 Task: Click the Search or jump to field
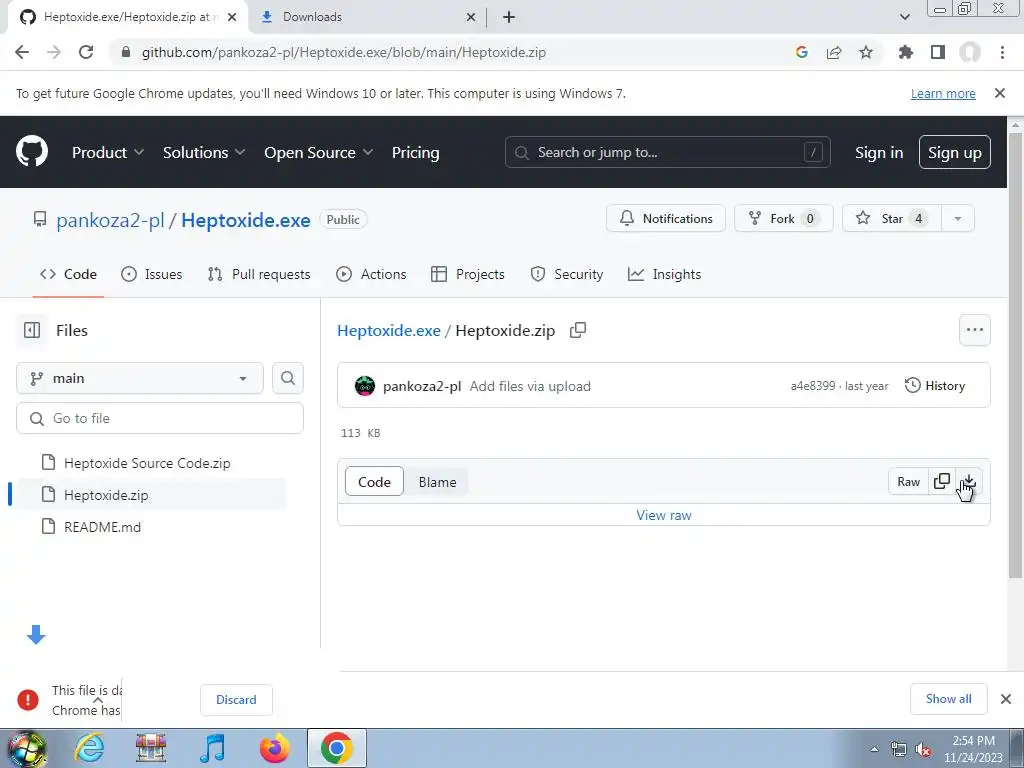(667, 152)
